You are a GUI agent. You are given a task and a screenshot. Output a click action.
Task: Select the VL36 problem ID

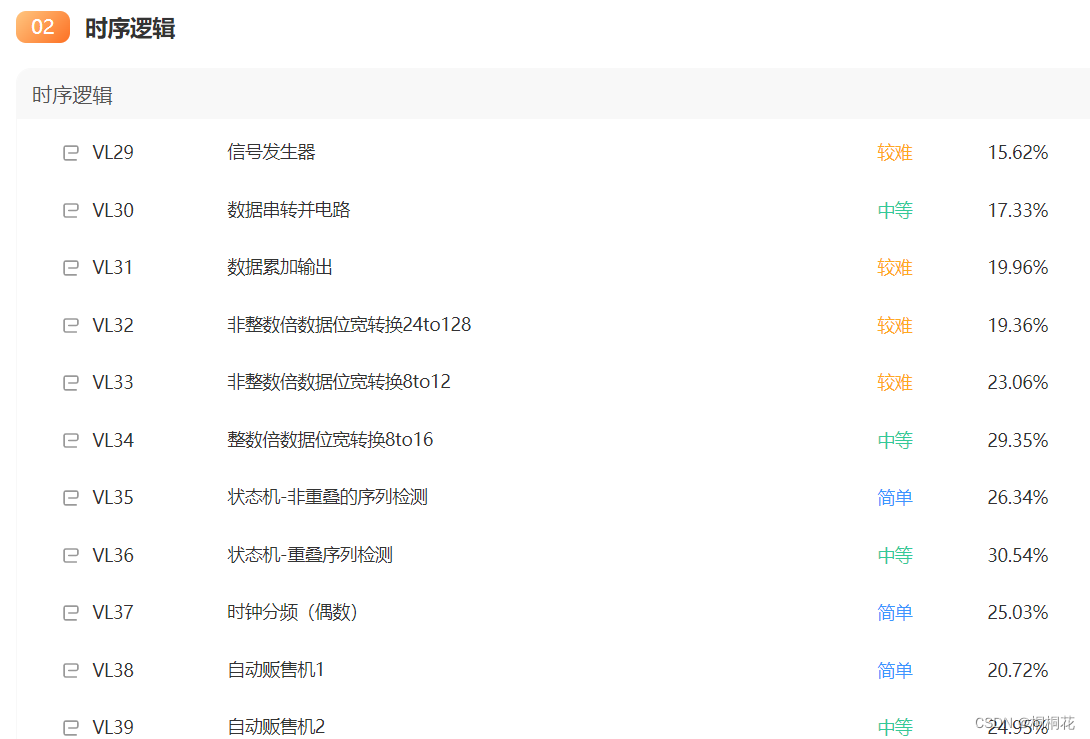(113, 555)
